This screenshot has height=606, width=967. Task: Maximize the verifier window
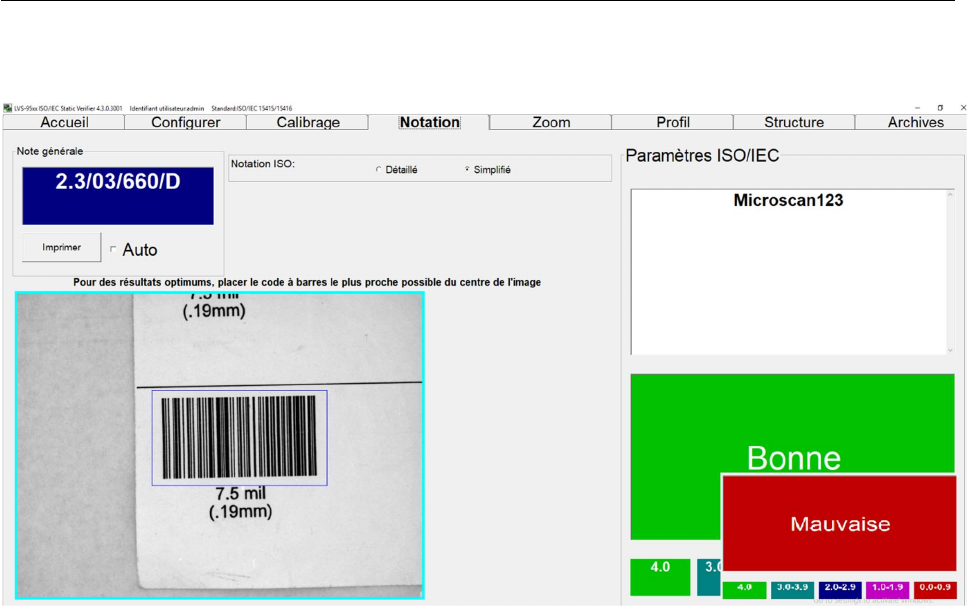[940, 108]
